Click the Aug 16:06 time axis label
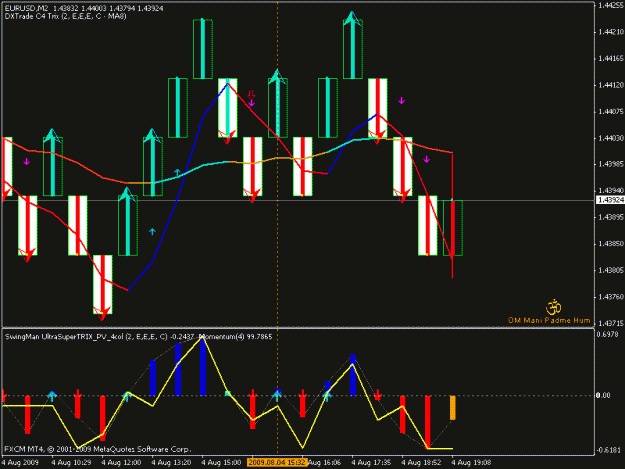The height and width of the screenshot is (469, 625). (x=324, y=463)
